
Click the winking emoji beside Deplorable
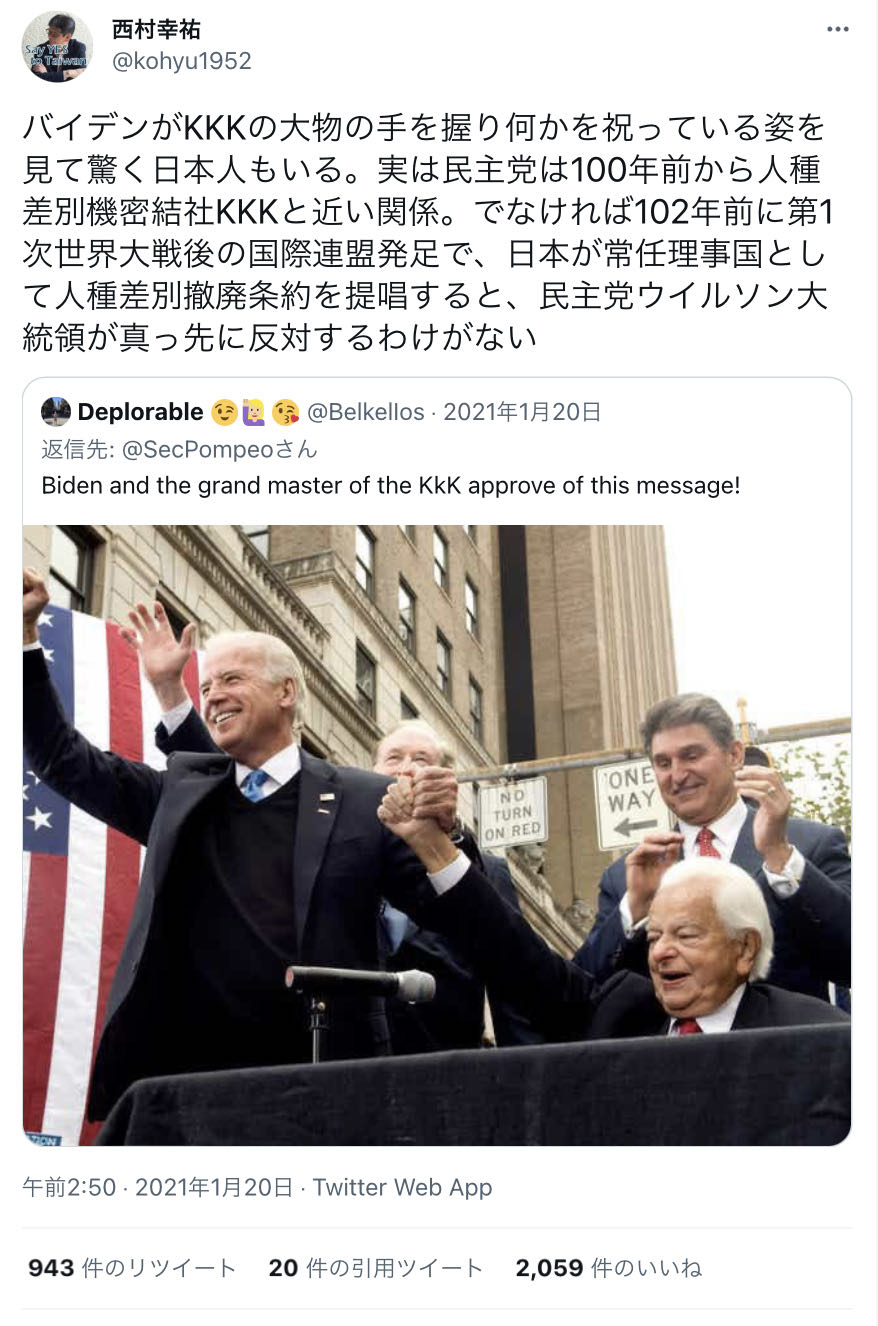[x=223, y=411]
